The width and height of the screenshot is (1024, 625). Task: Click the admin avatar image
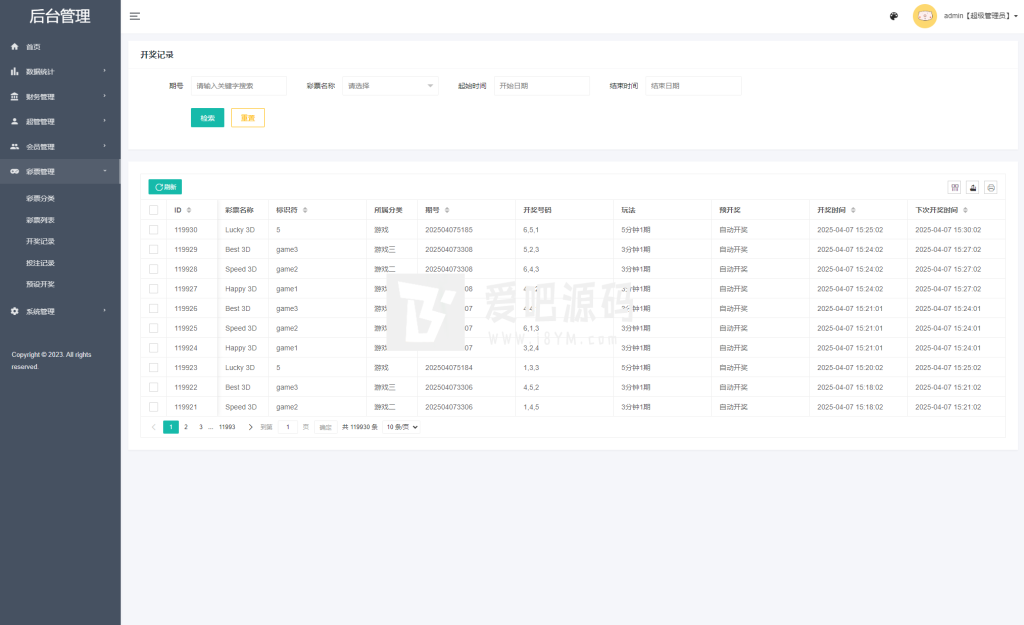(924, 16)
